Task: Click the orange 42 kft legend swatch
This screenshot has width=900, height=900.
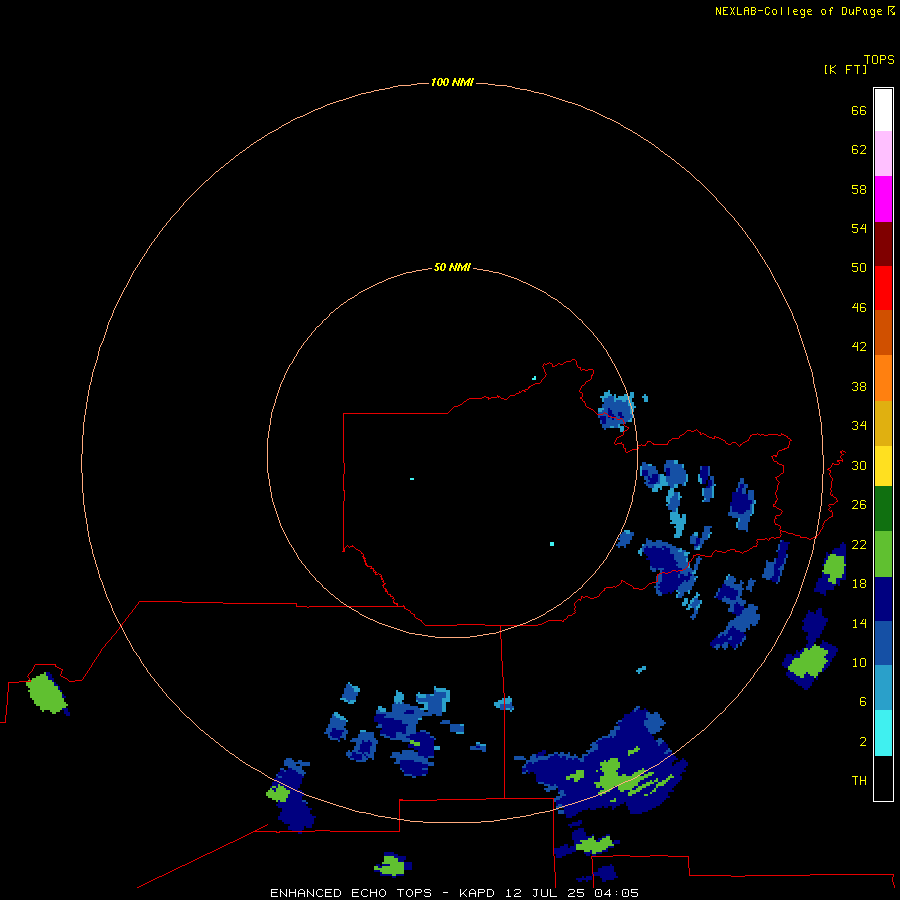Action: tap(883, 377)
